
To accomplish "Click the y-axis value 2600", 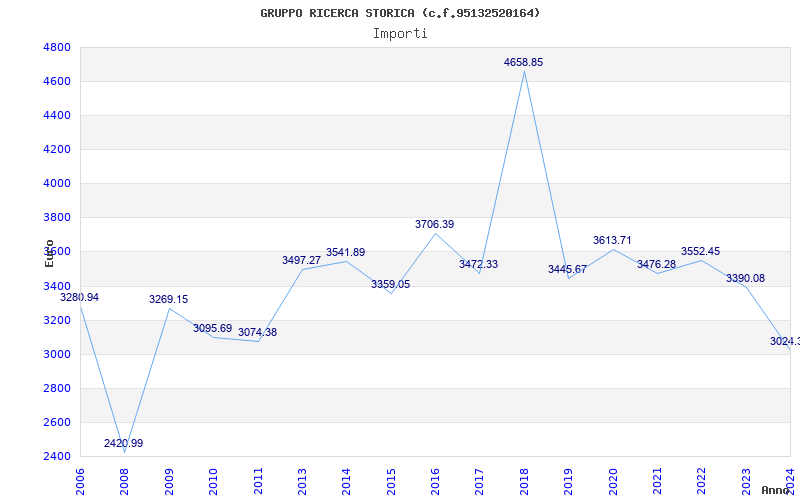I will pos(55,422).
